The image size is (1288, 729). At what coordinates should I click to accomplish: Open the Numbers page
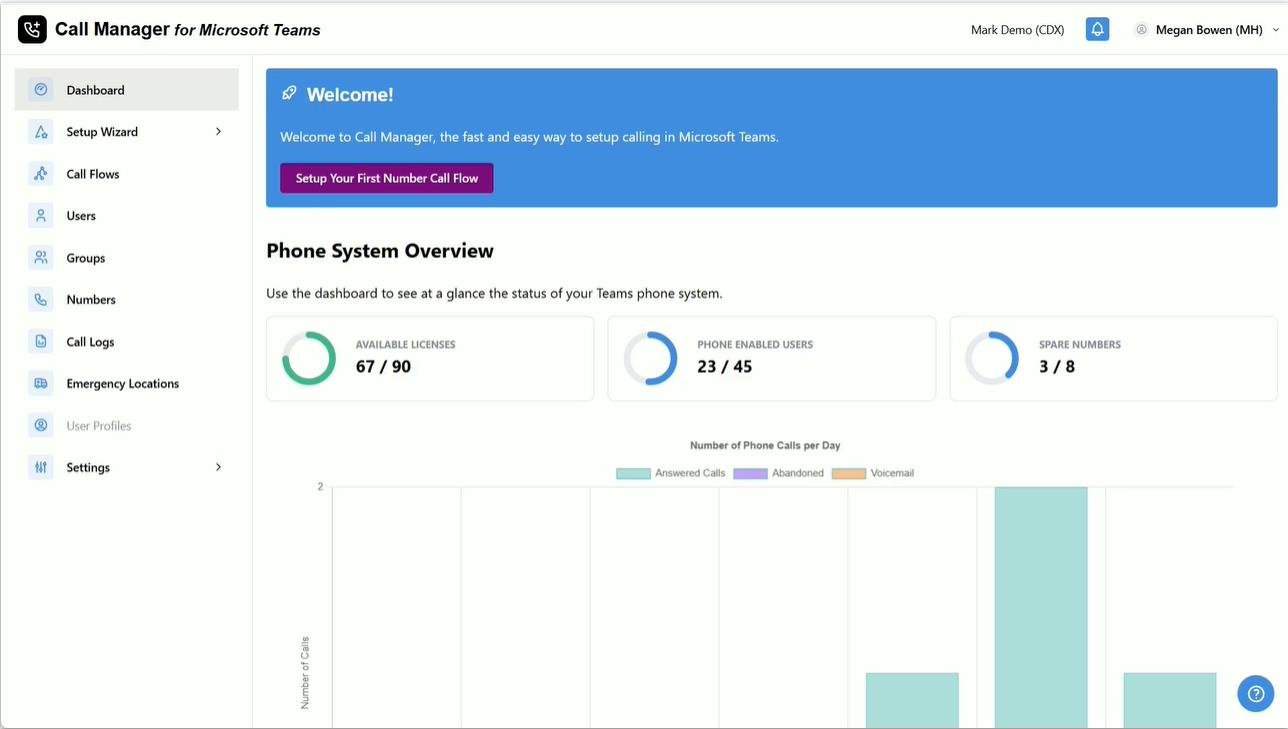pyautogui.click(x=127, y=300)
